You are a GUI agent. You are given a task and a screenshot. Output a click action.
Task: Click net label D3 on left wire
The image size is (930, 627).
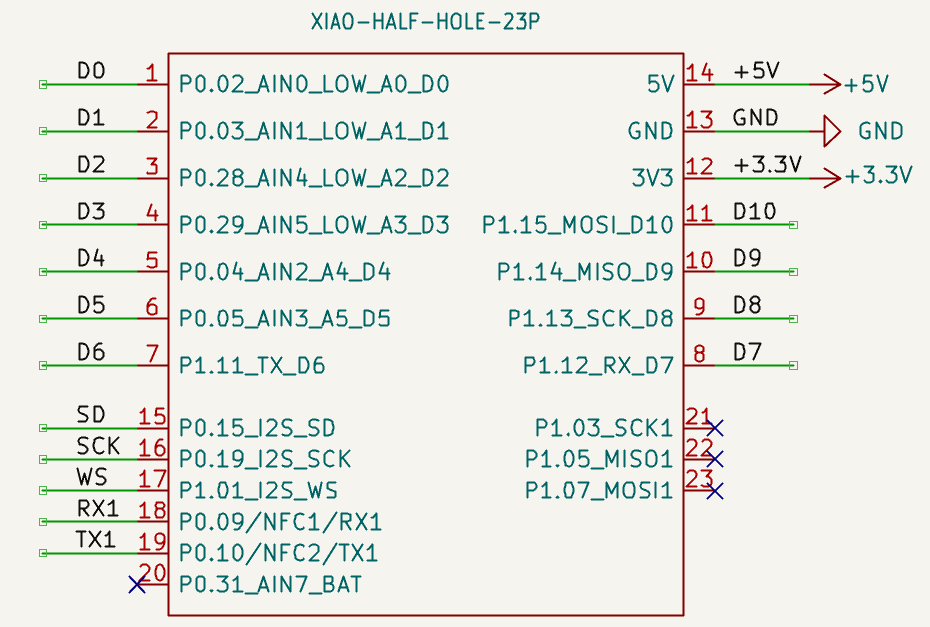(x=91, y=212)
